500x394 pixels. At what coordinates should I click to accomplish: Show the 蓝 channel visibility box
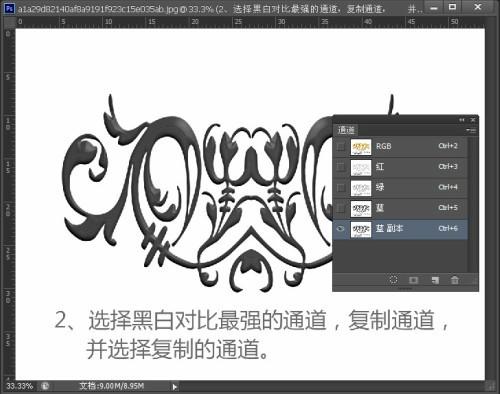(341, 208)
